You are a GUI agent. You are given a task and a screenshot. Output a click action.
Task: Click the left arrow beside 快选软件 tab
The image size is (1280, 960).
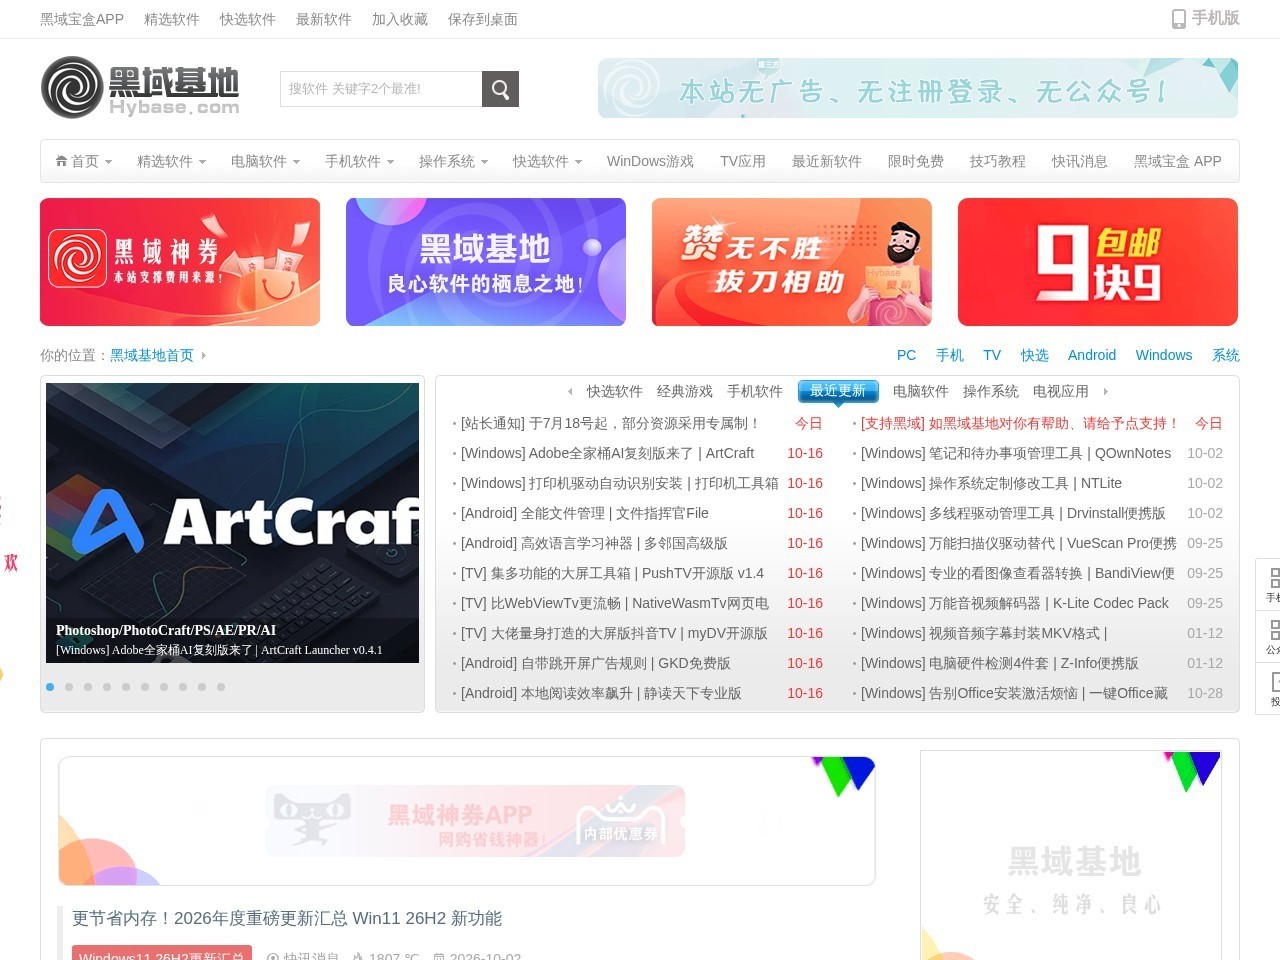[x=570, y=391]
